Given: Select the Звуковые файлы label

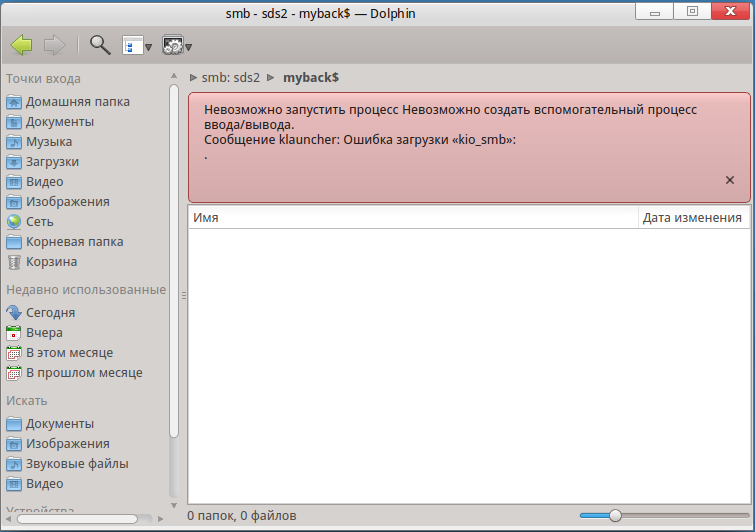Looking at the screenshot, I should [x=77, y=464].
